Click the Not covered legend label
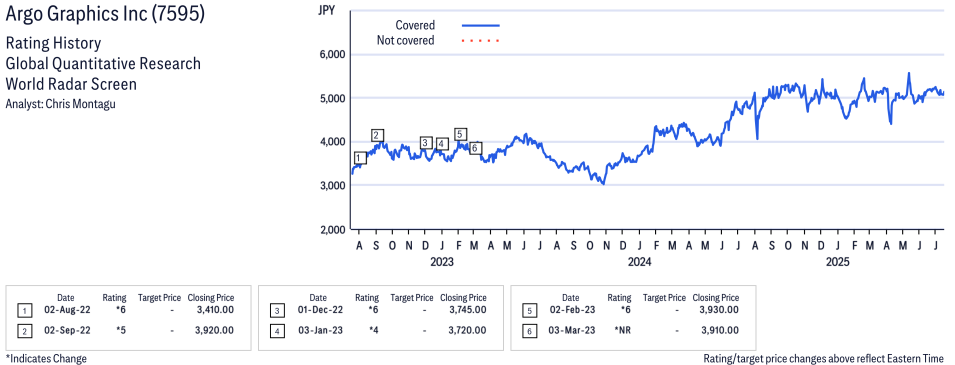Viewport: 955px width, 365px height. tap(406, 41)
